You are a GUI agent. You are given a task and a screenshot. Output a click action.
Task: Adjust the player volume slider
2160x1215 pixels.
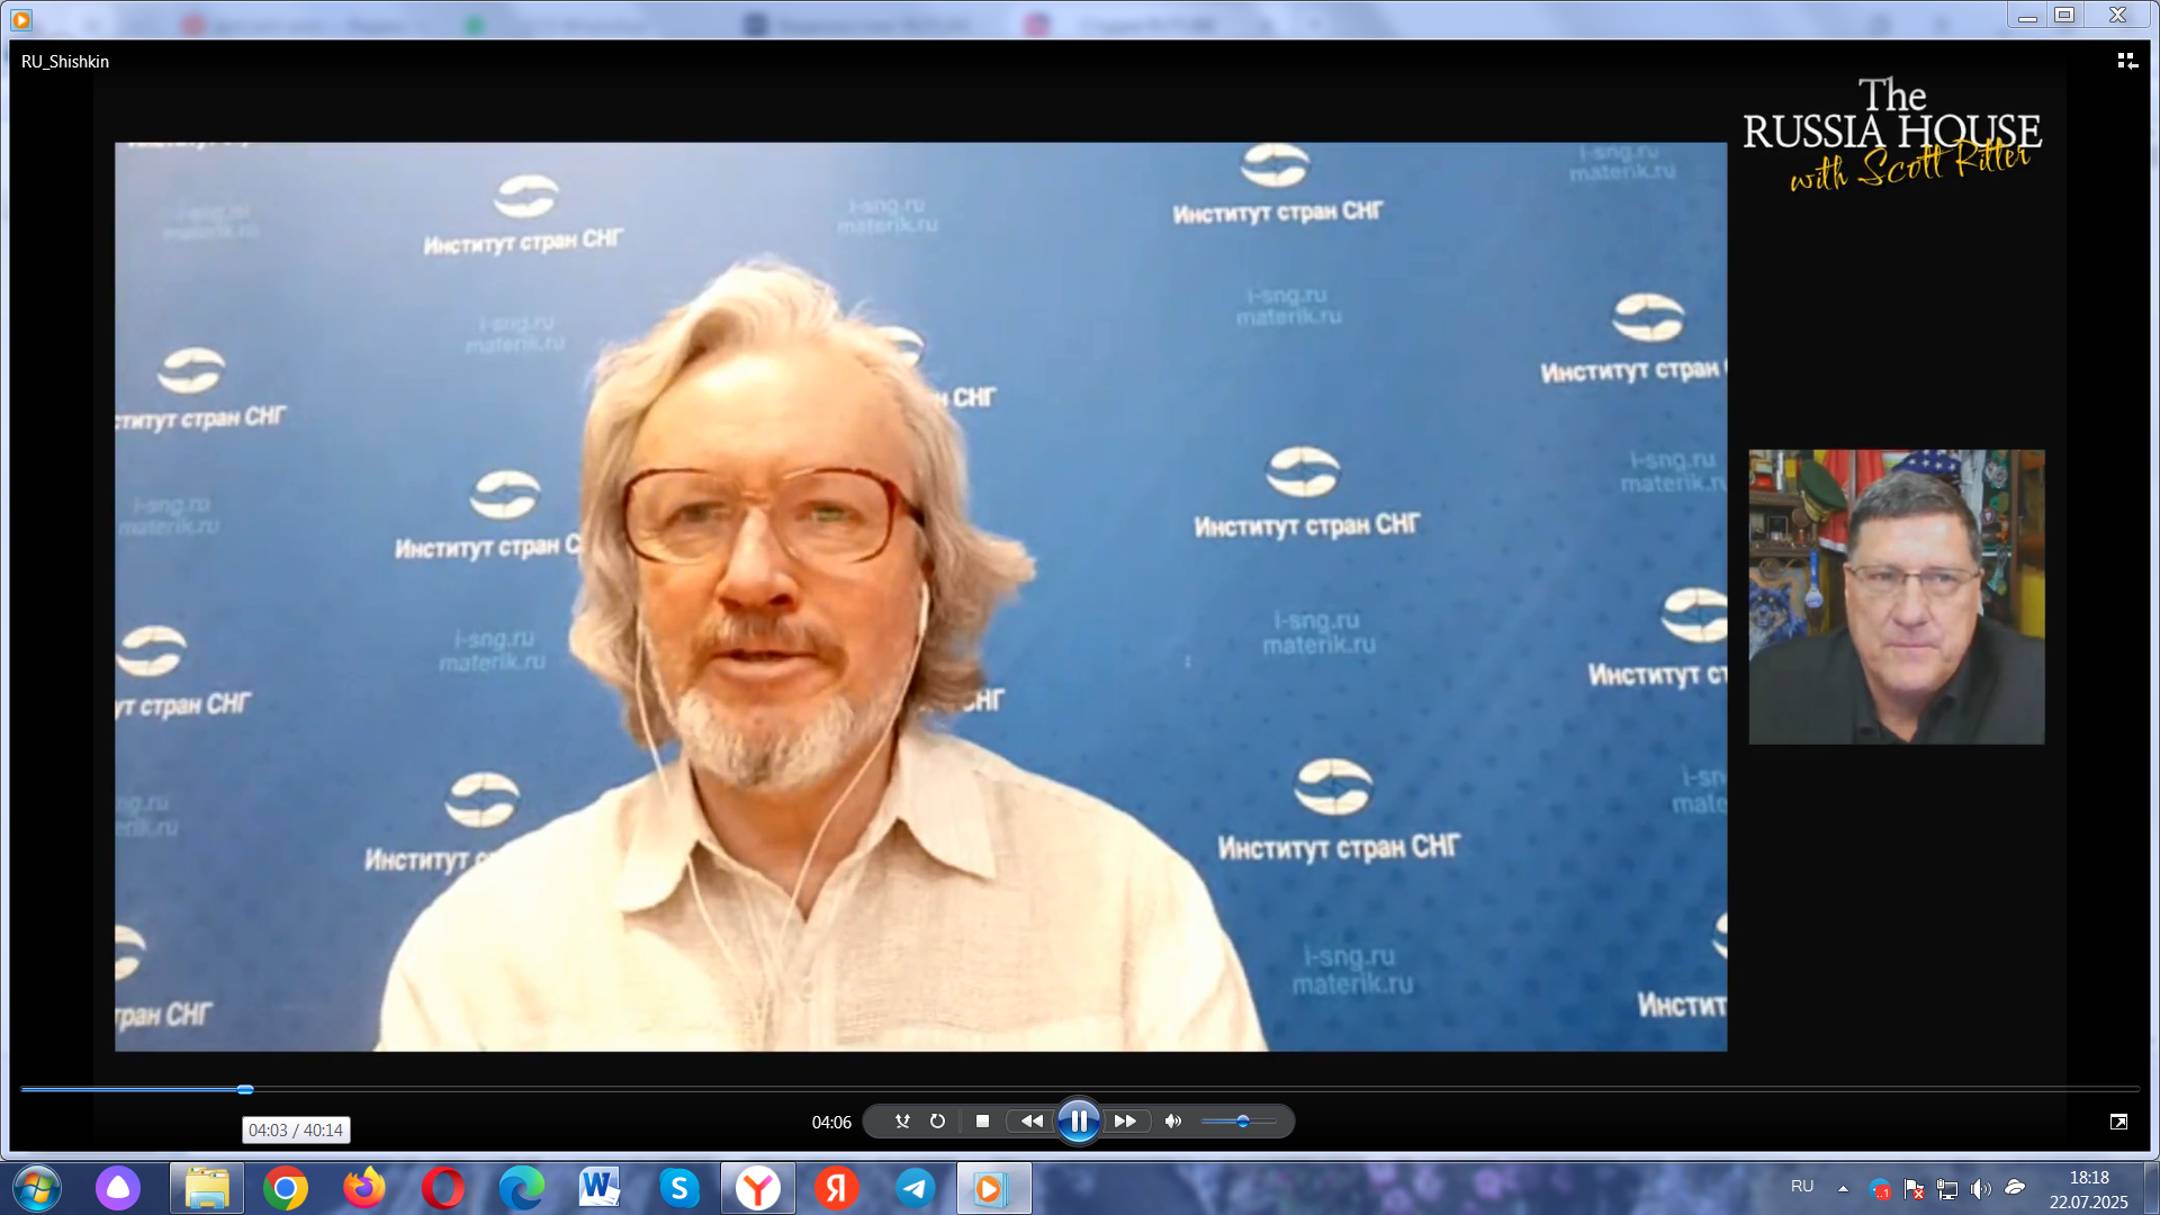(1242, 1121)
